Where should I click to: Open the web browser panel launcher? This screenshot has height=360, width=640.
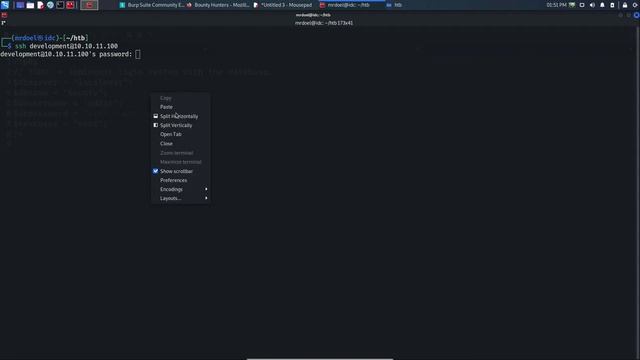click(50, 5)
